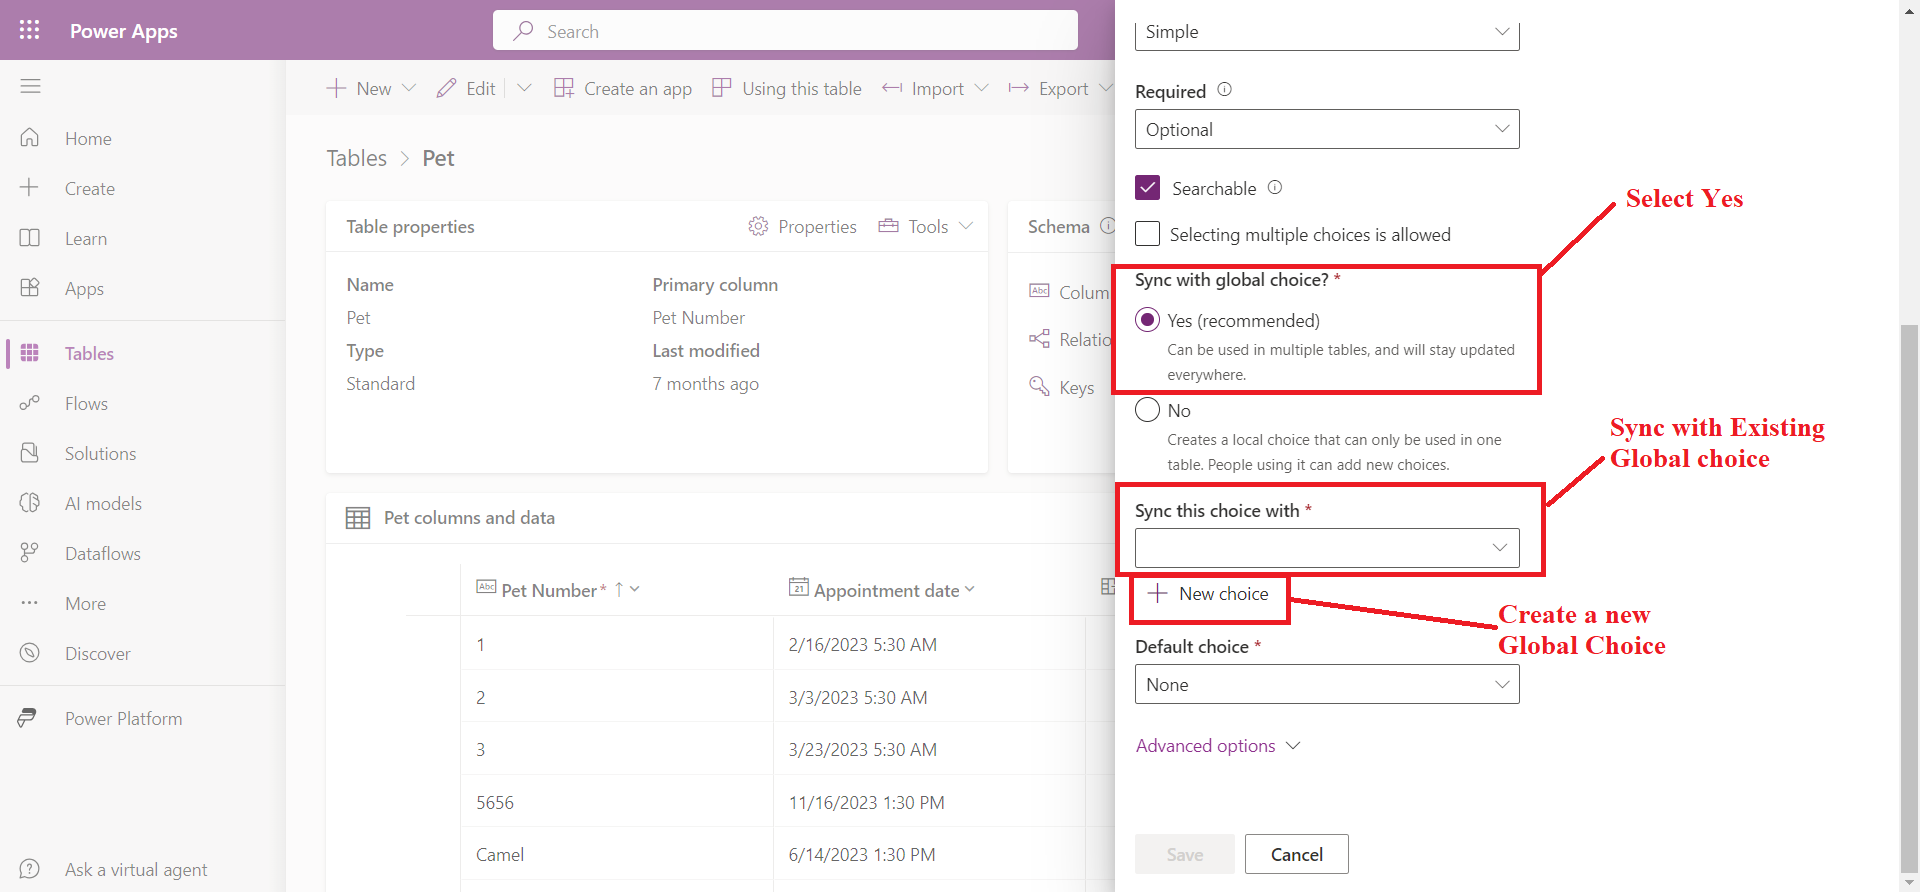1920x892 pixels.
Task: Uncheck the Searchable checkbox
Action: (x=1148, y=188)
